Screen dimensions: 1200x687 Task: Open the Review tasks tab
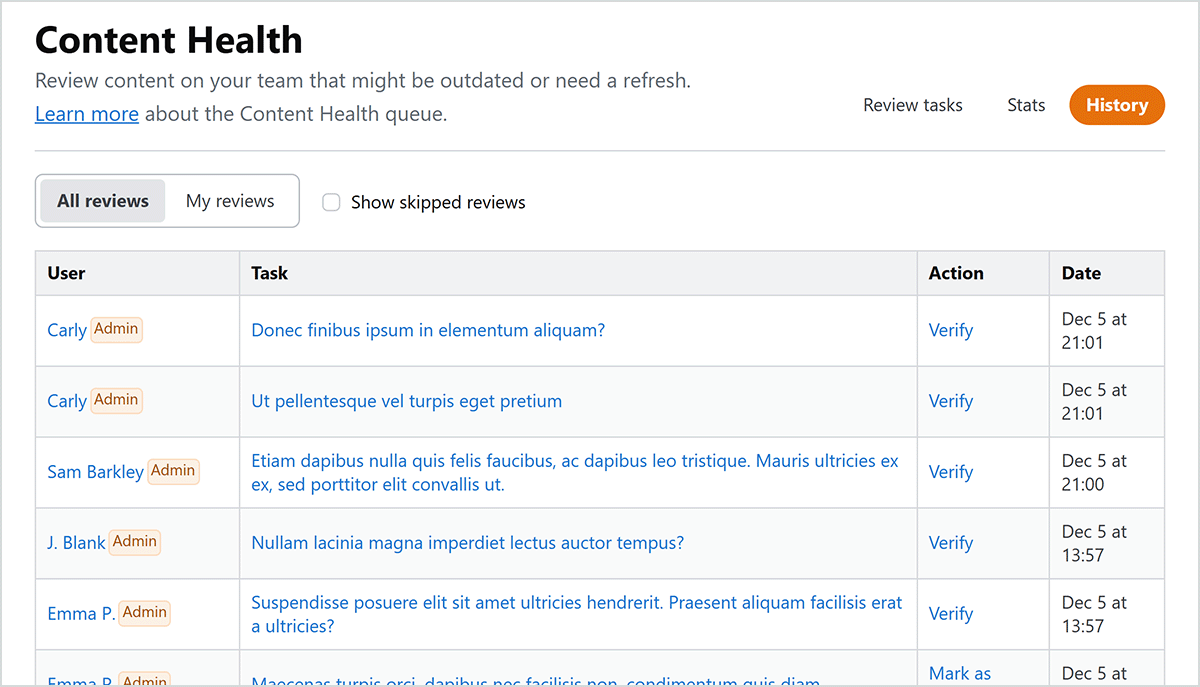tap(913, 105)
